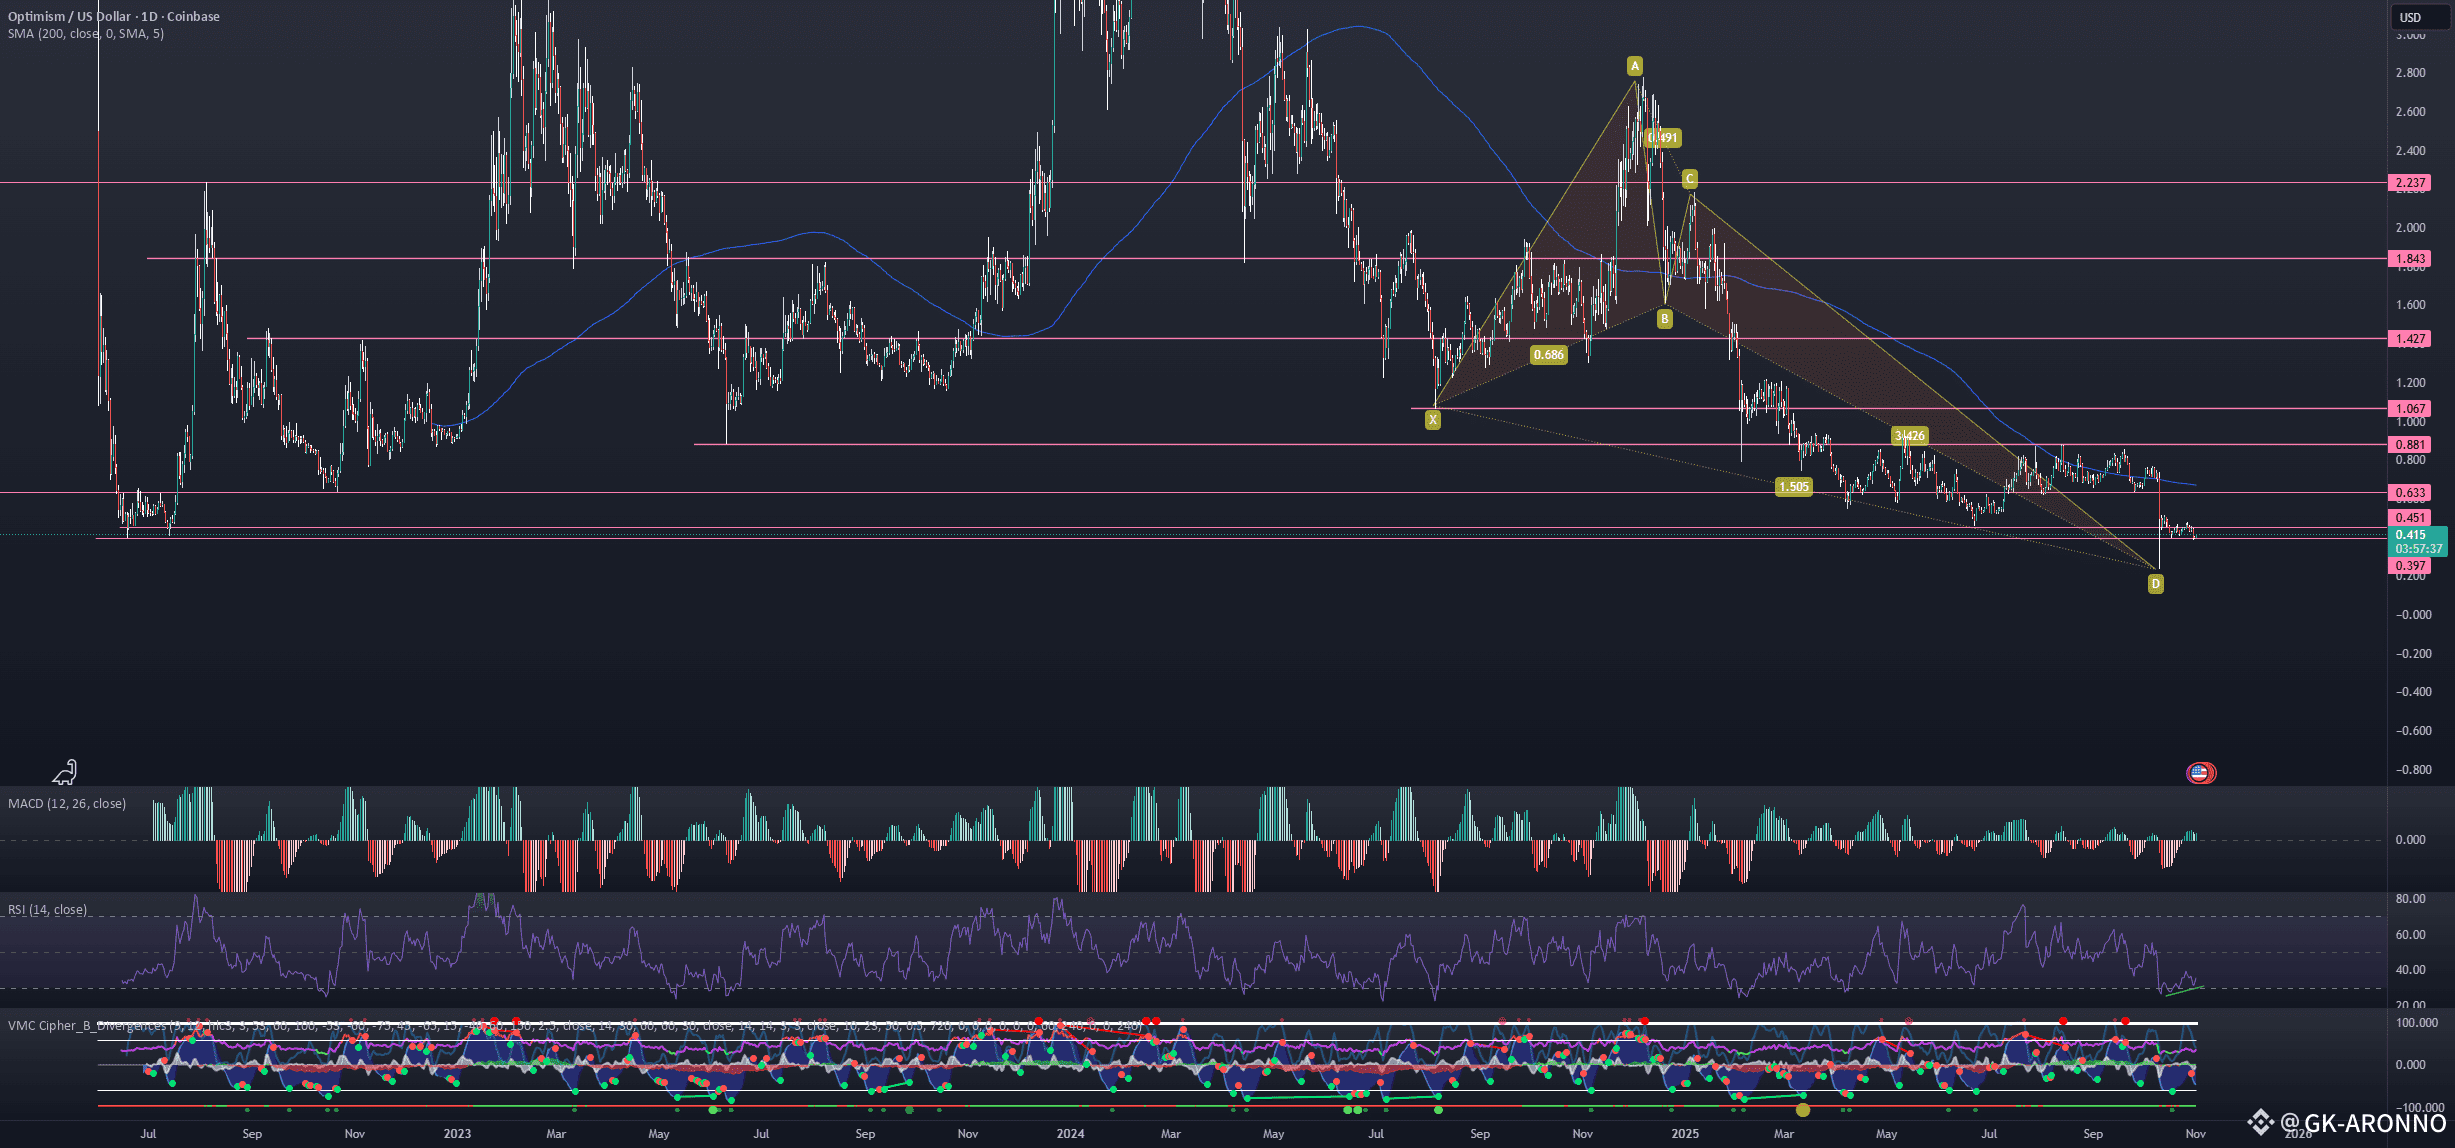
Task: Click the 2.237 horizontal line price label
Action: tap(2410, 183)
